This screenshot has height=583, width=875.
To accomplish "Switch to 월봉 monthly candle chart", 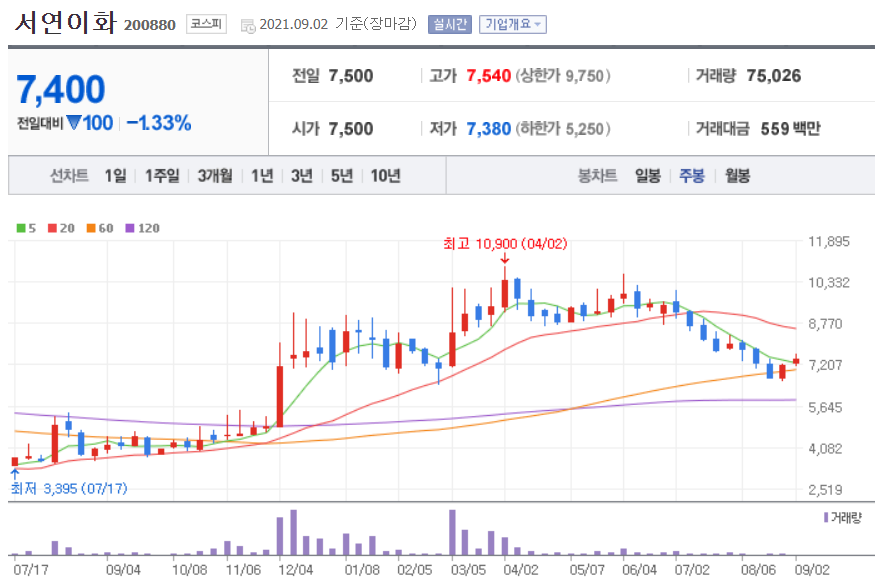I will pos(737,176).
